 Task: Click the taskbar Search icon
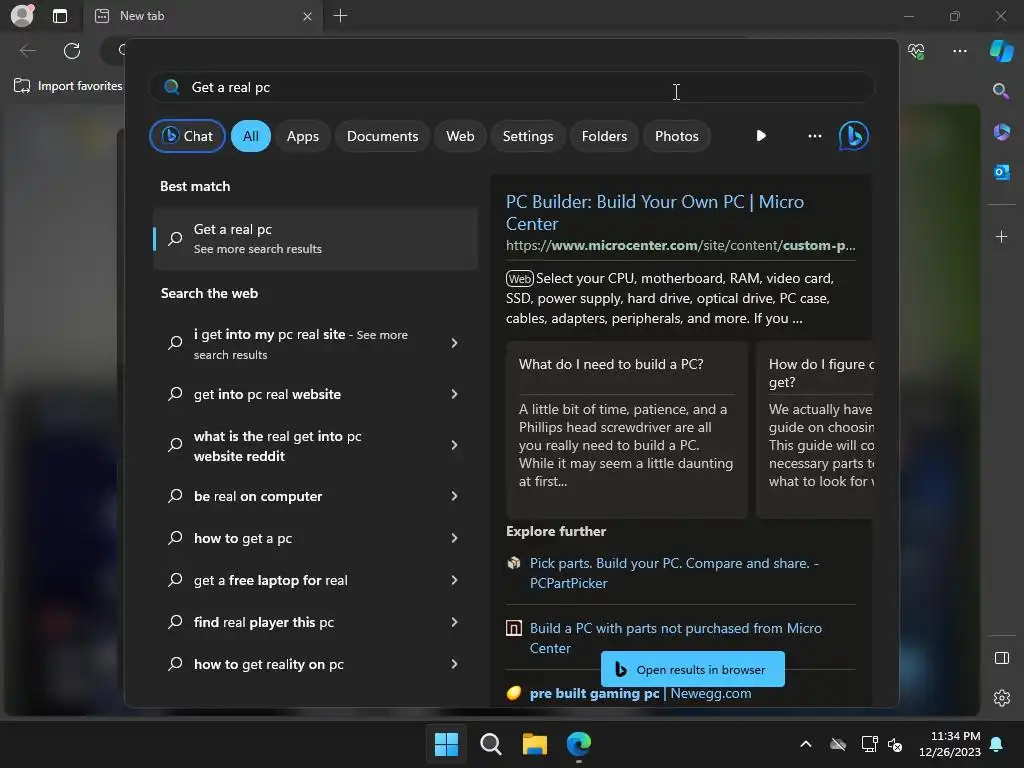tap(490, 744)
